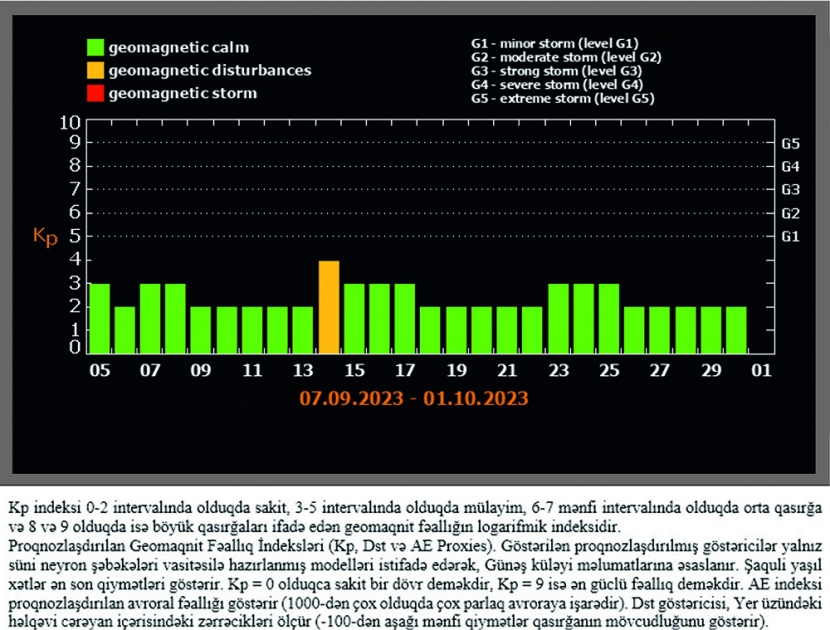
Task: Click the date range 07.09.2023 - 01.10.2023
Action: pyautogui.click(x=413, y=398)
